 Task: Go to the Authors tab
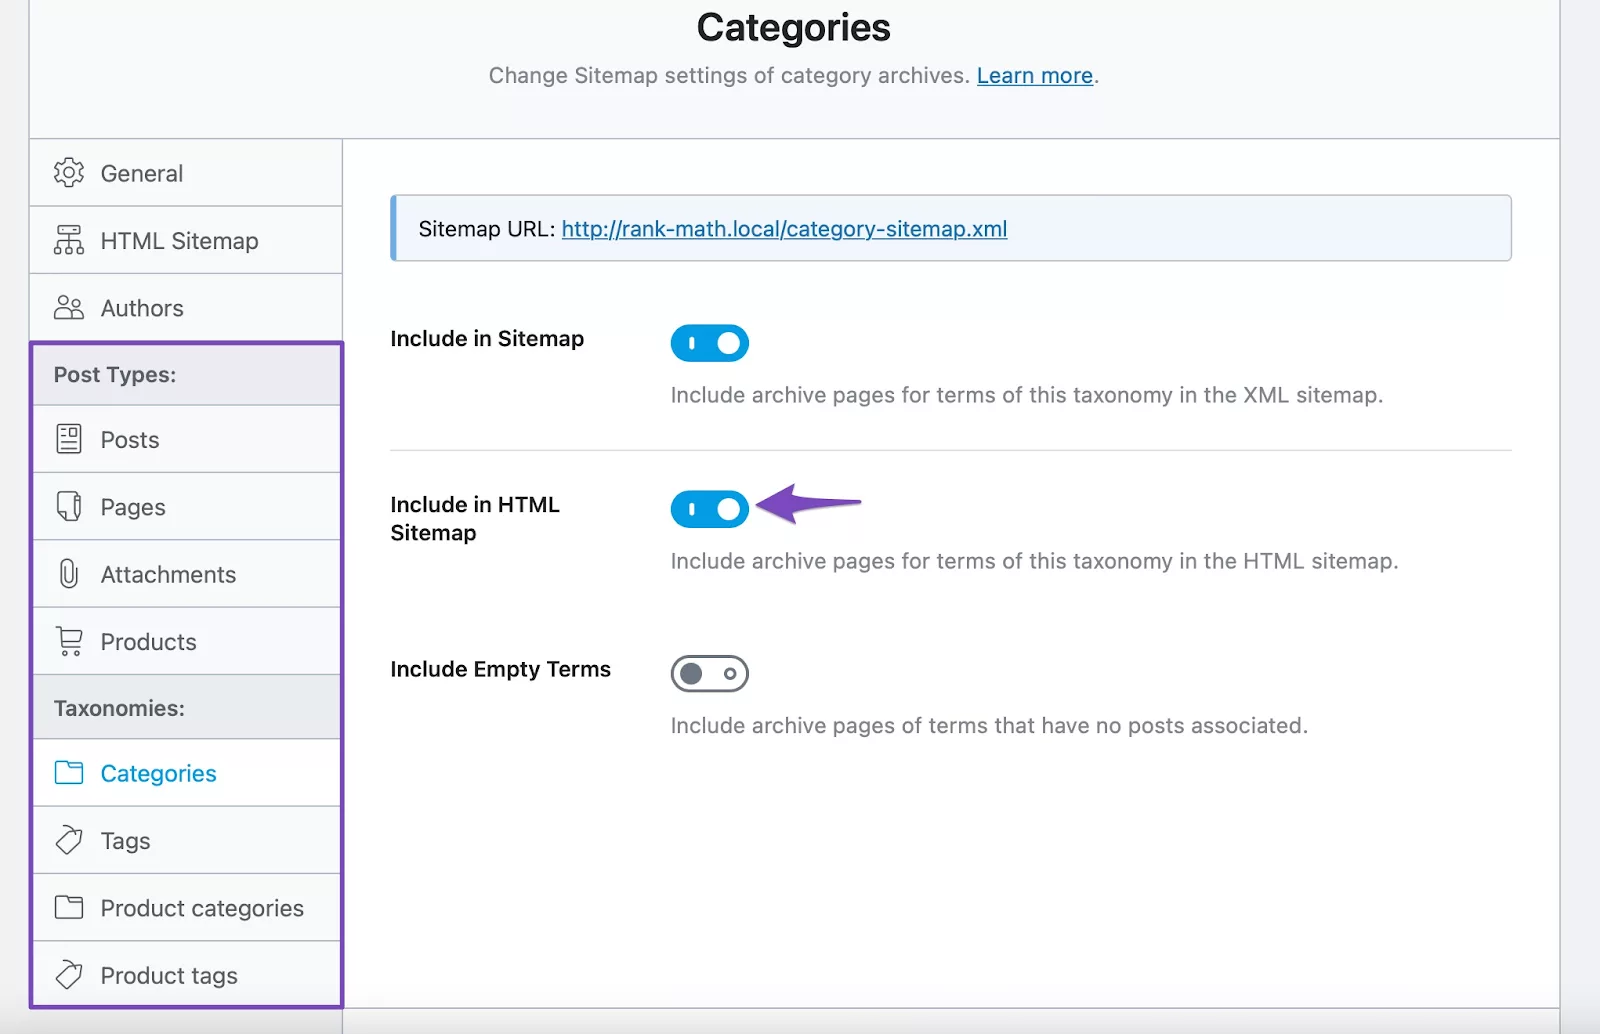pos(186,307)
